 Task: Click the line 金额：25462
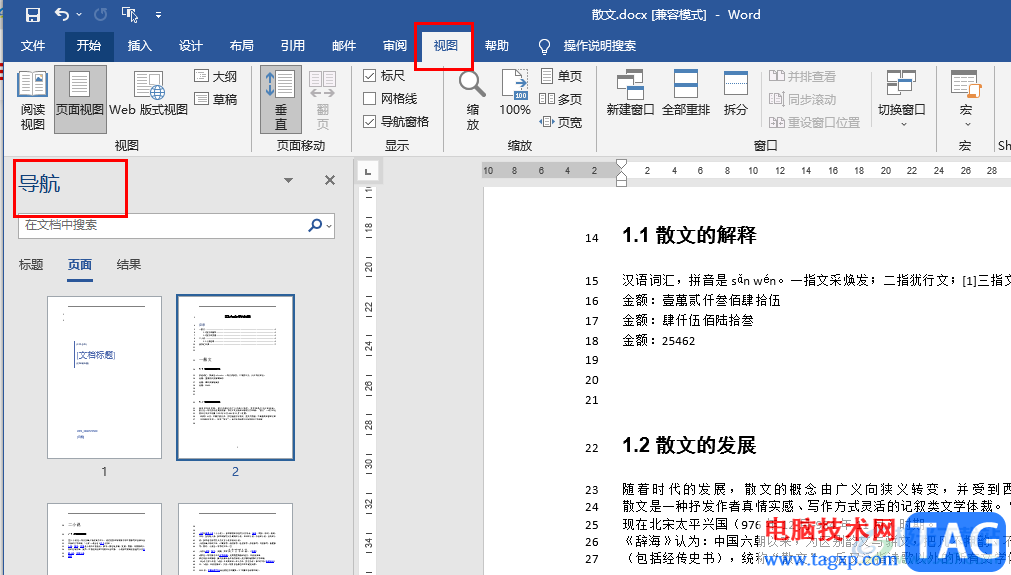[659, 341]
